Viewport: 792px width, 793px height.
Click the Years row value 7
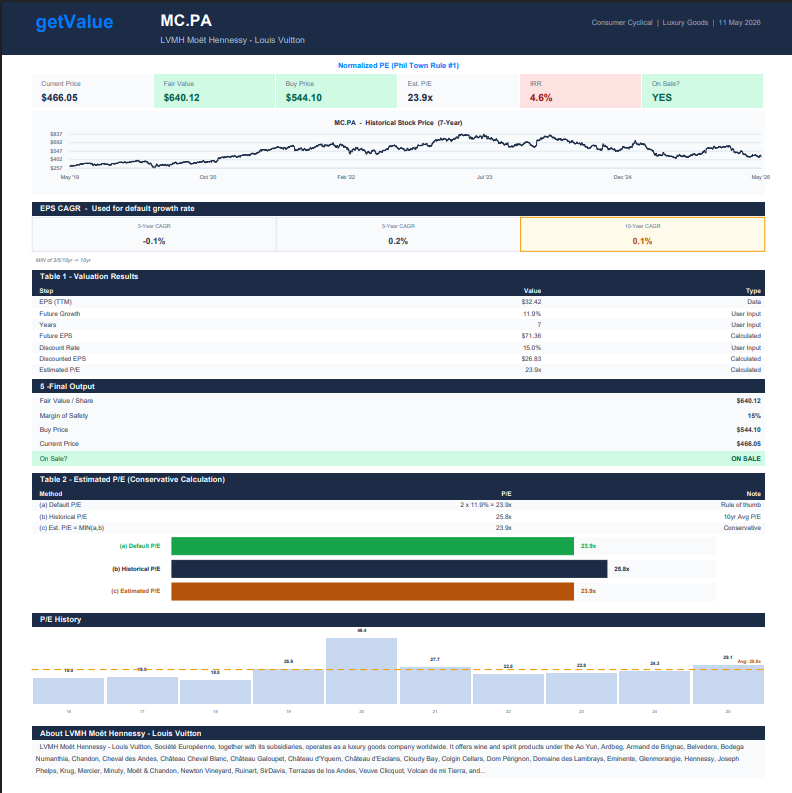[x=539, y=325]
